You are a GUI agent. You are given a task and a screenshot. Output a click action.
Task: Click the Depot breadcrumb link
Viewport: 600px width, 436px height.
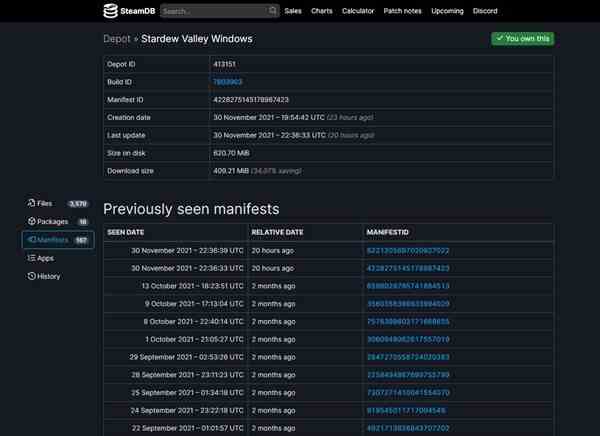117,39
